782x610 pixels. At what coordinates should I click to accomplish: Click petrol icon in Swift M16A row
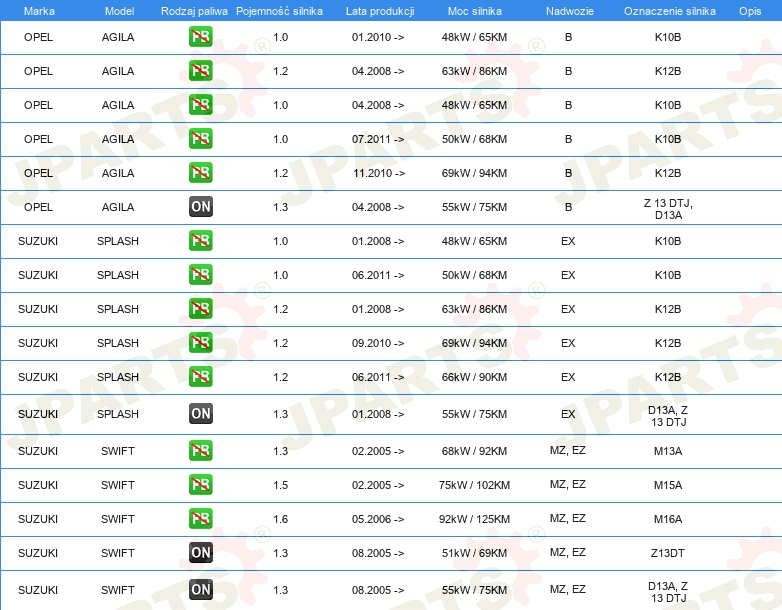pos(200,518)
